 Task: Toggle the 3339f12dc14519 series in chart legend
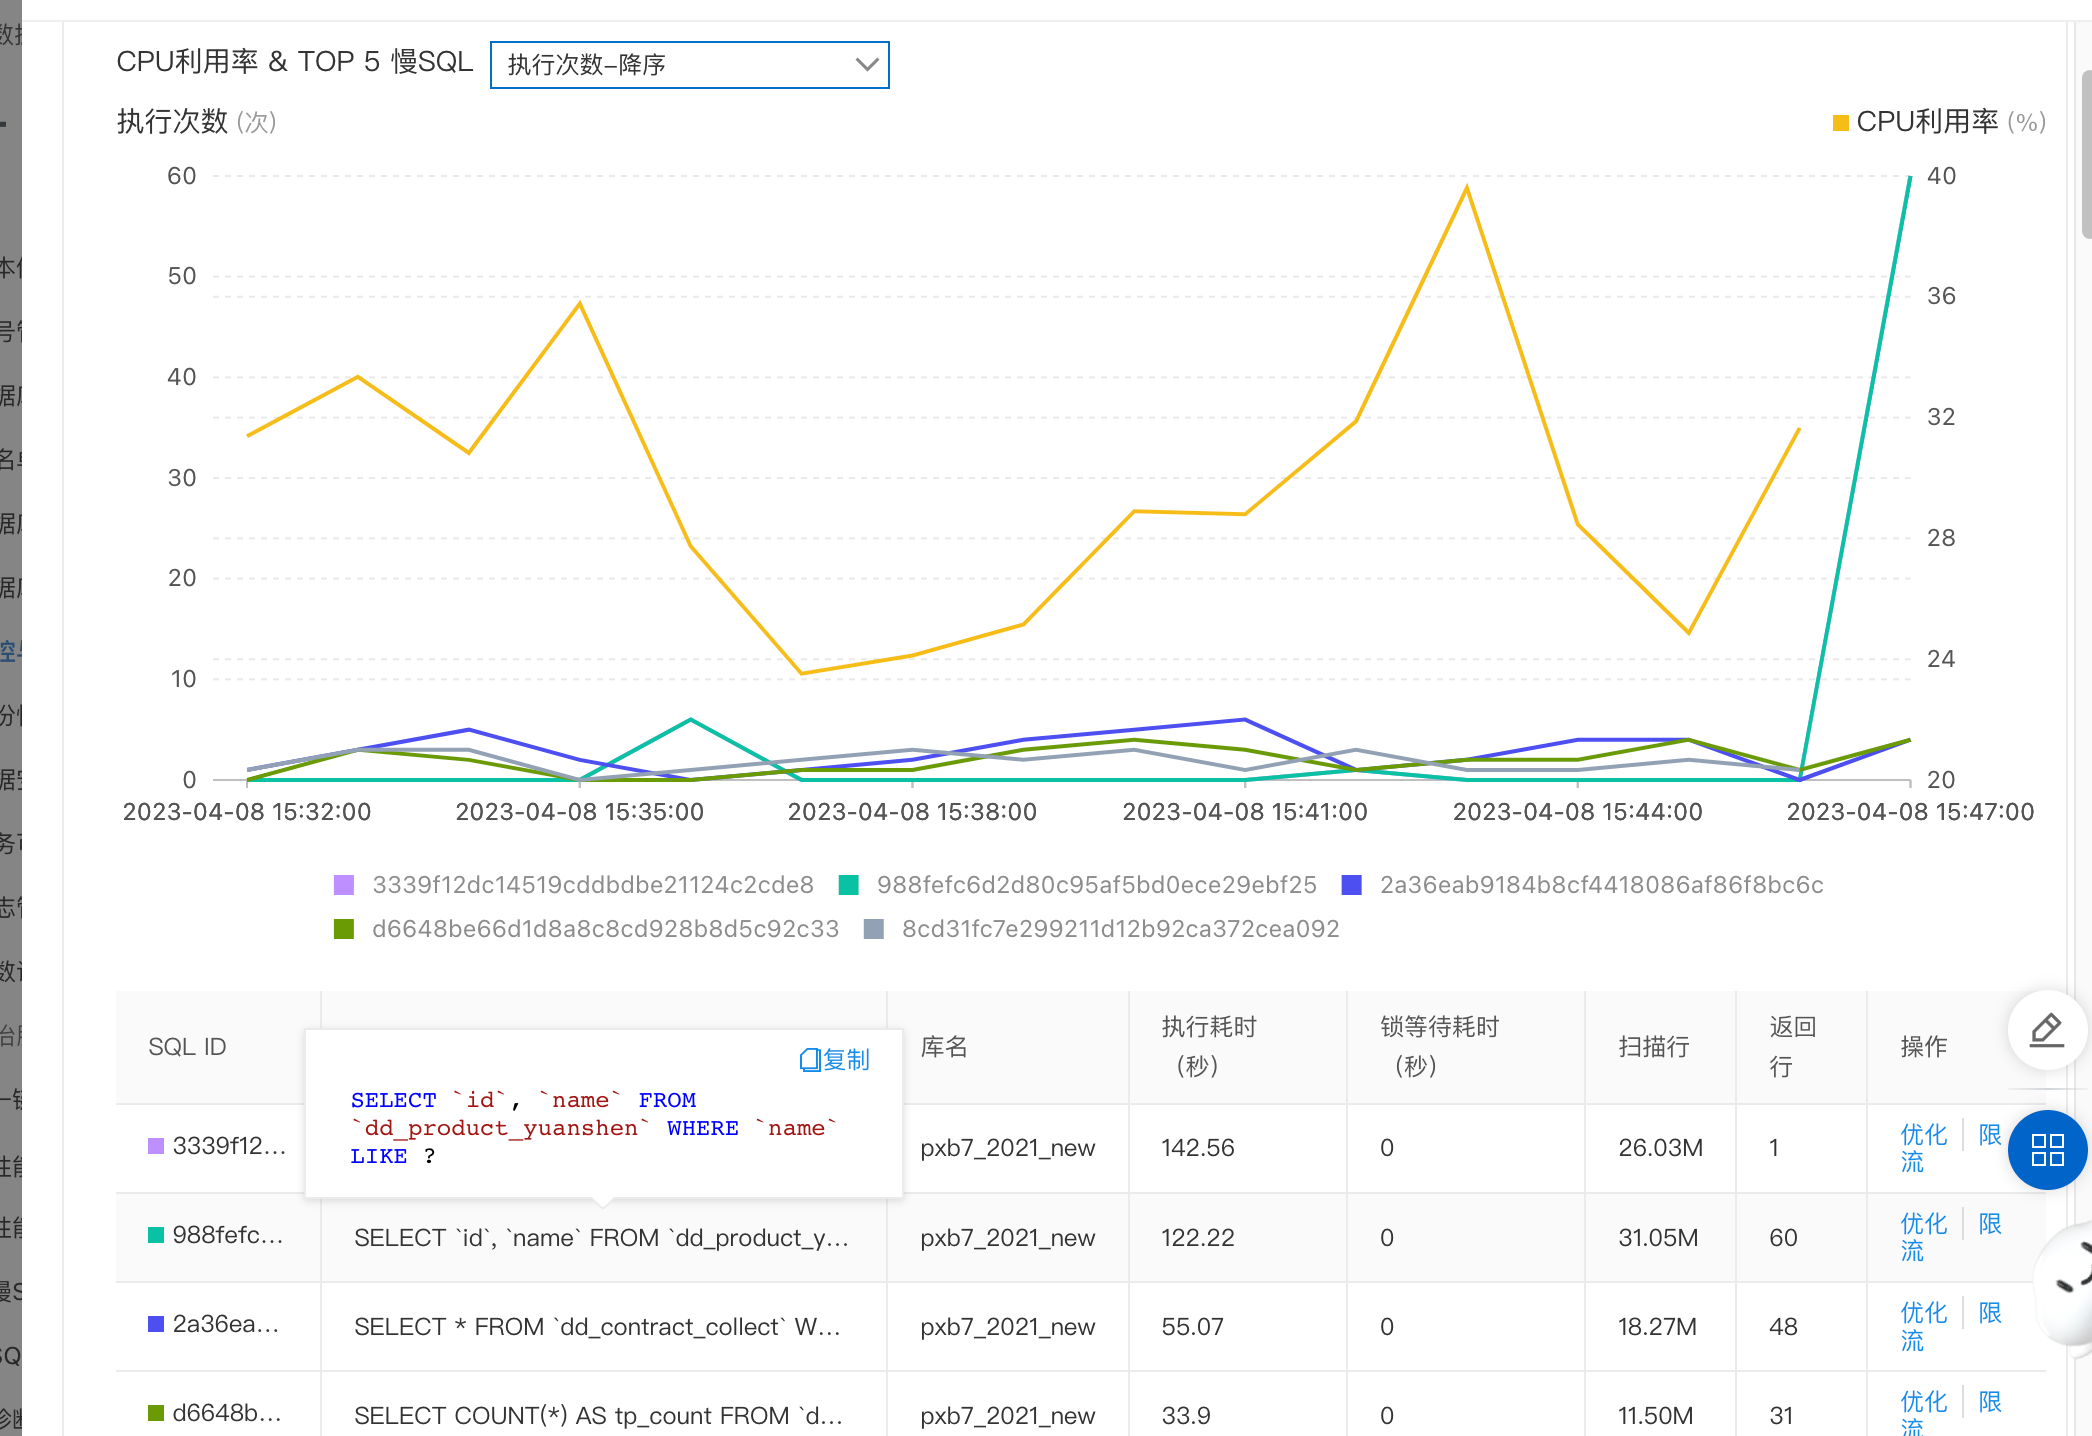592,885
